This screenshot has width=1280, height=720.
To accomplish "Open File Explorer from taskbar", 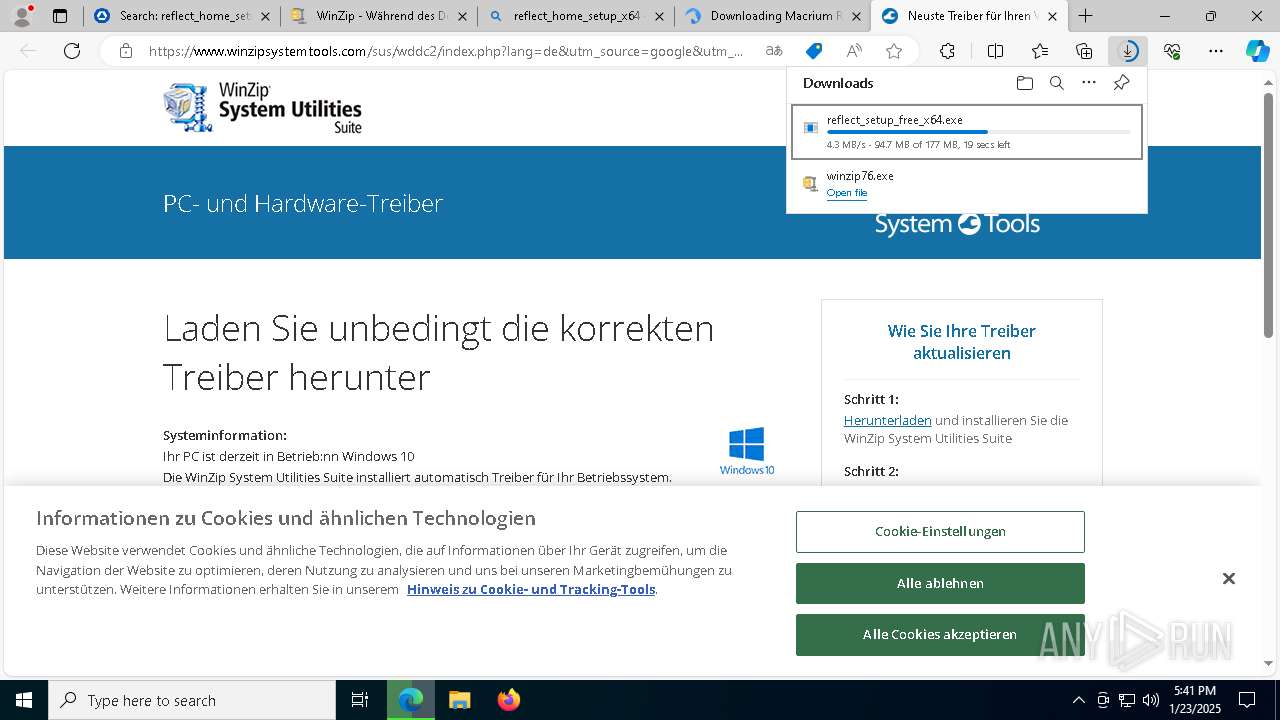I will [459, 700].
